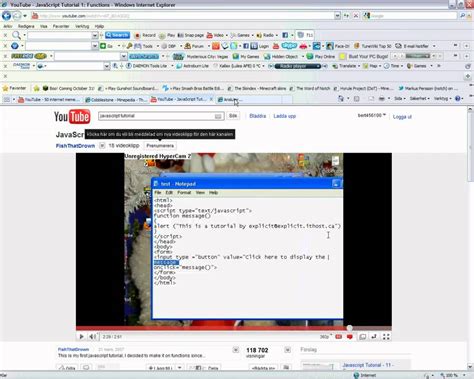Screen dimensions: 474x379
Task: Click E-mail Notifier toolbar item
Action: 413,46
